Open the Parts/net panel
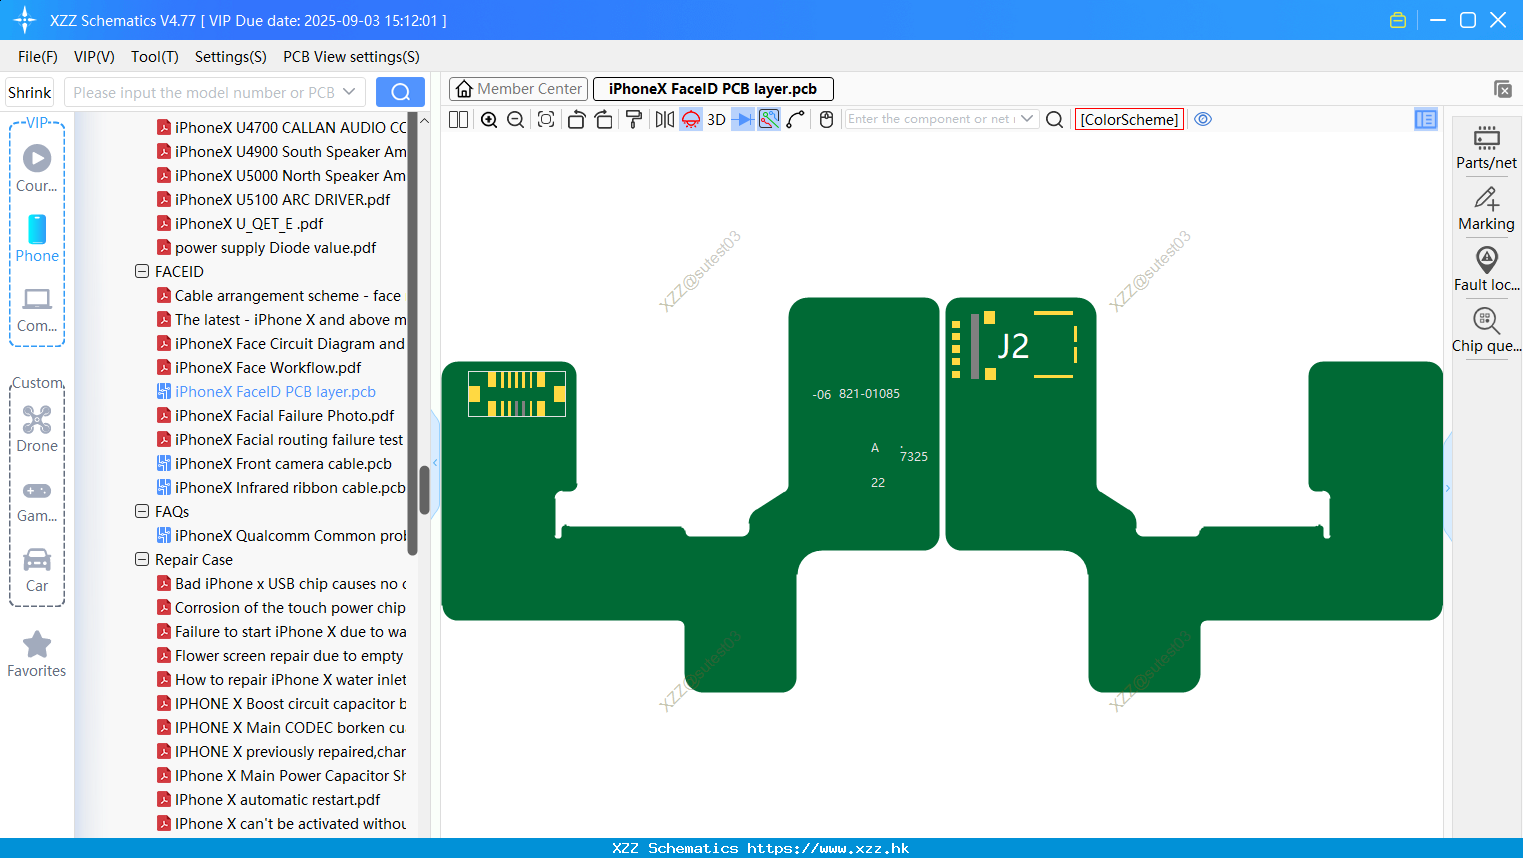The height and width of the screenshot is (858, 1523). click(1486, 148)
